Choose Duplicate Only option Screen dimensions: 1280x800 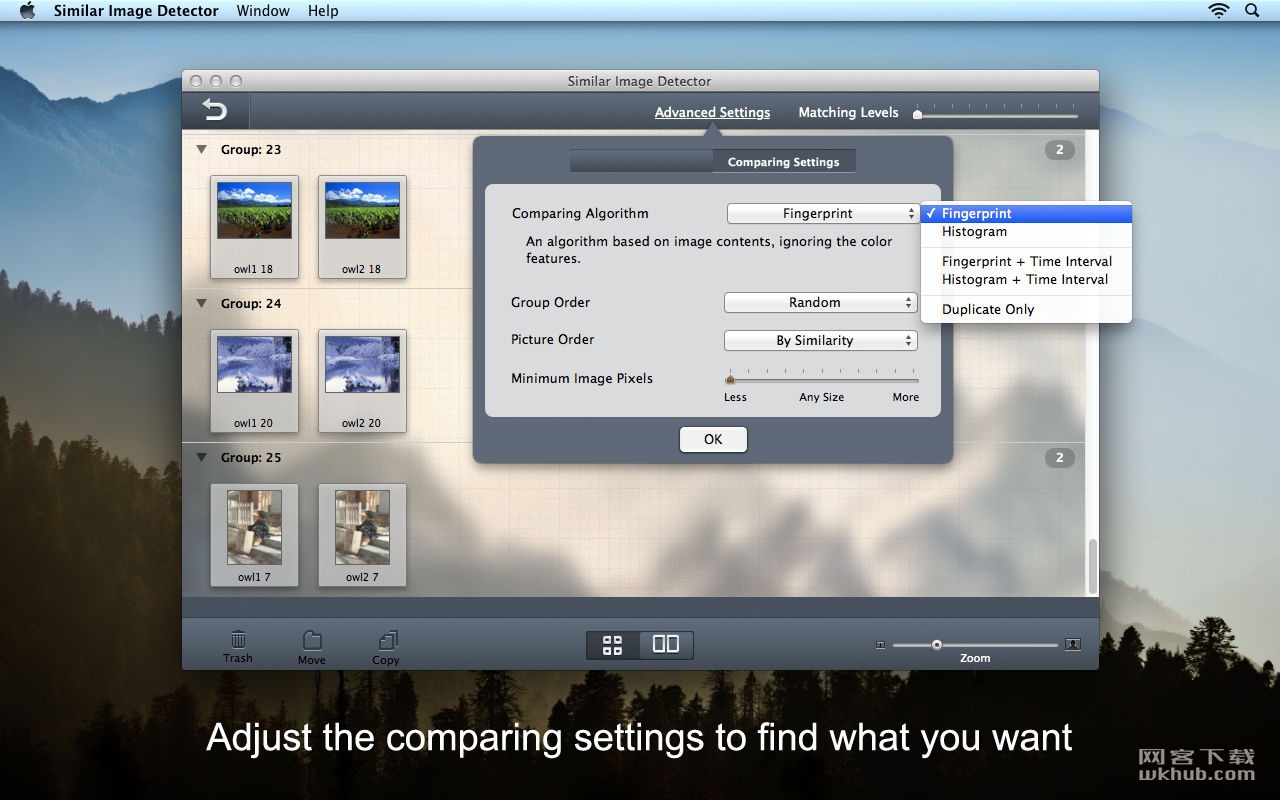coord(1026,310)
